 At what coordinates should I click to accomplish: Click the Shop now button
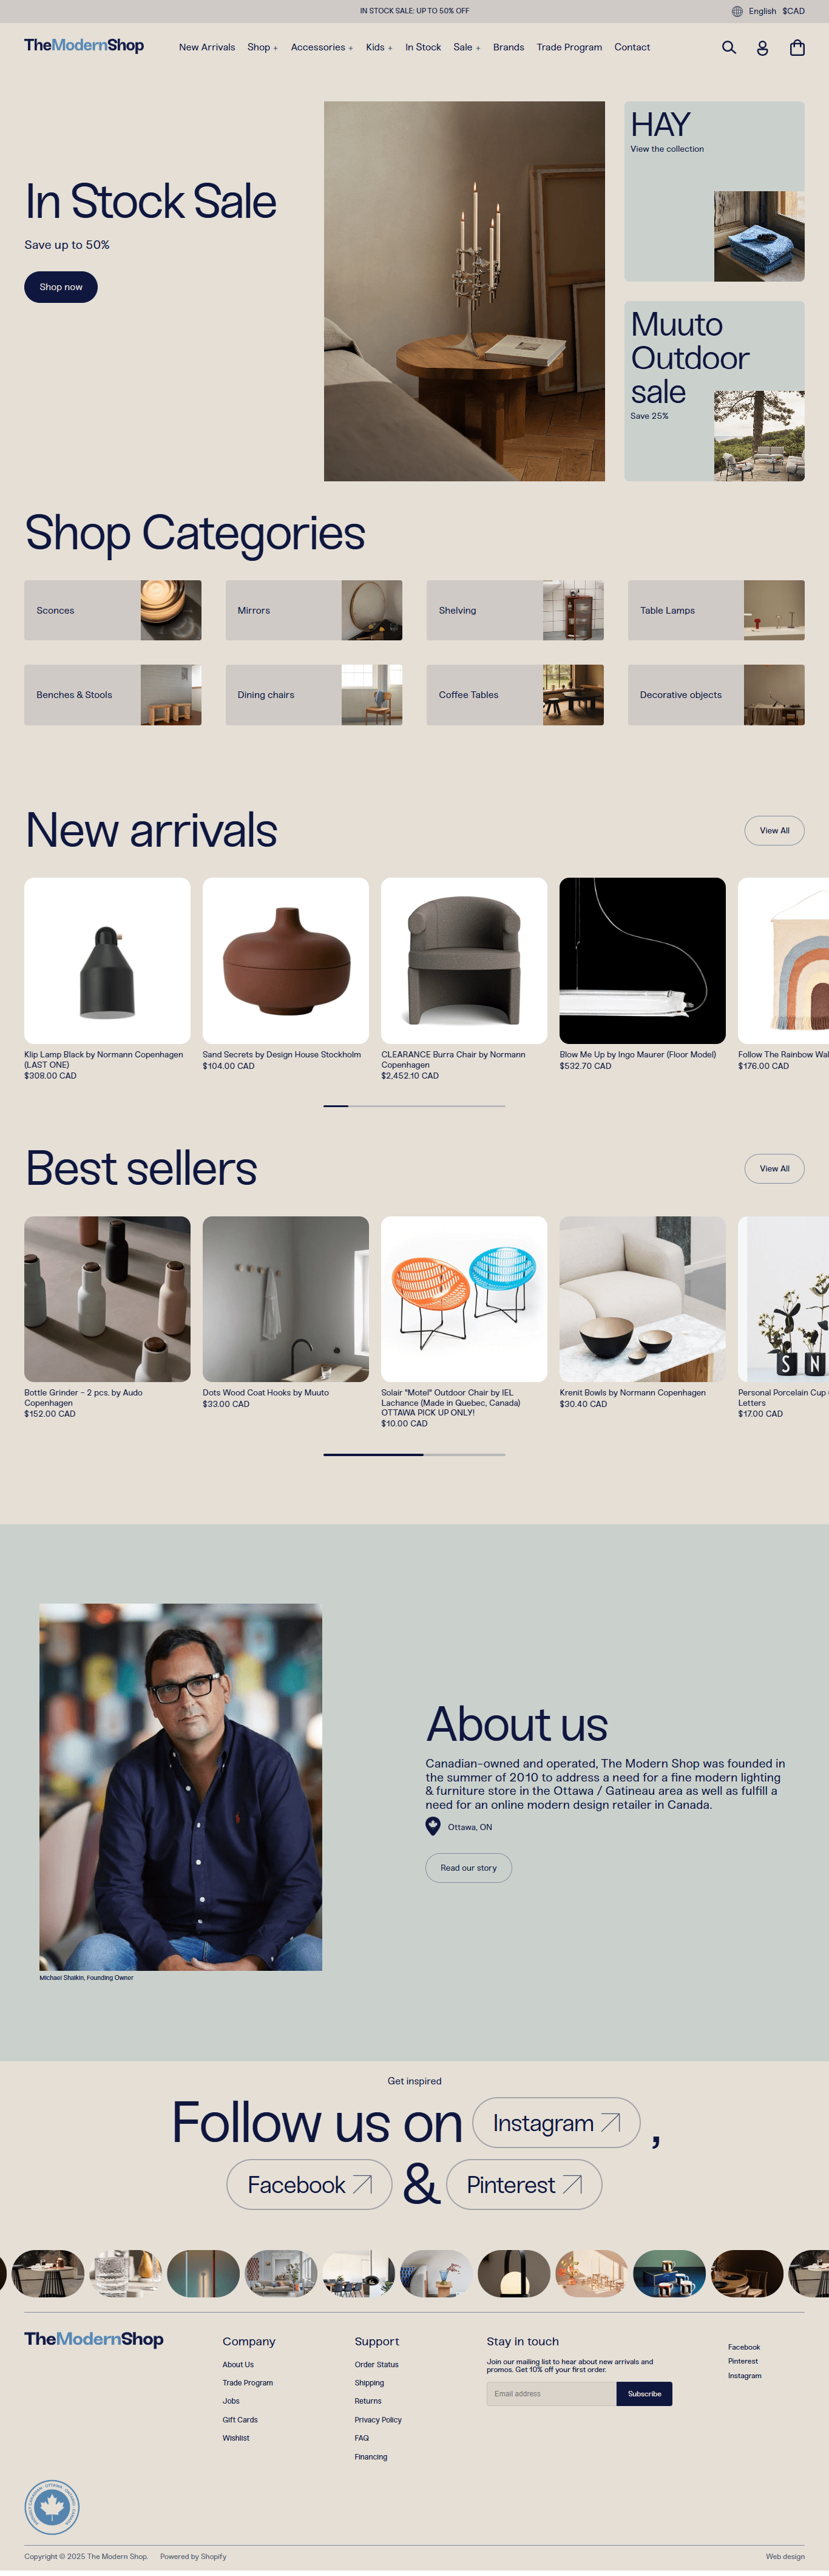[61, 287]
